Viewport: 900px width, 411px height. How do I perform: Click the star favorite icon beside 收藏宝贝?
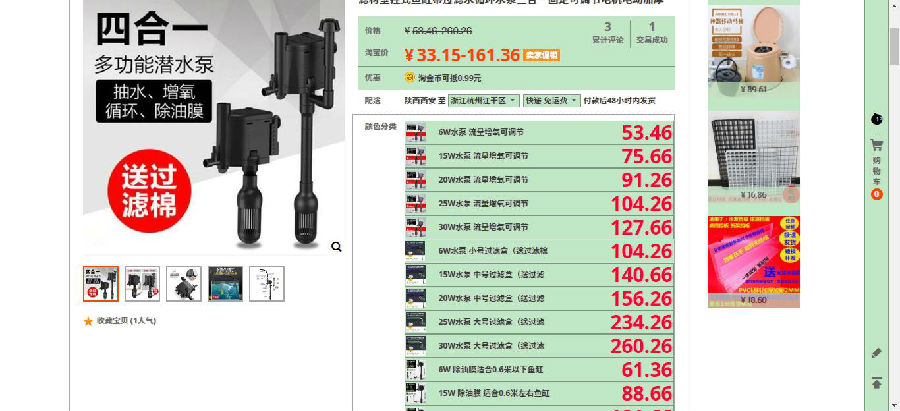pos(88,321)
